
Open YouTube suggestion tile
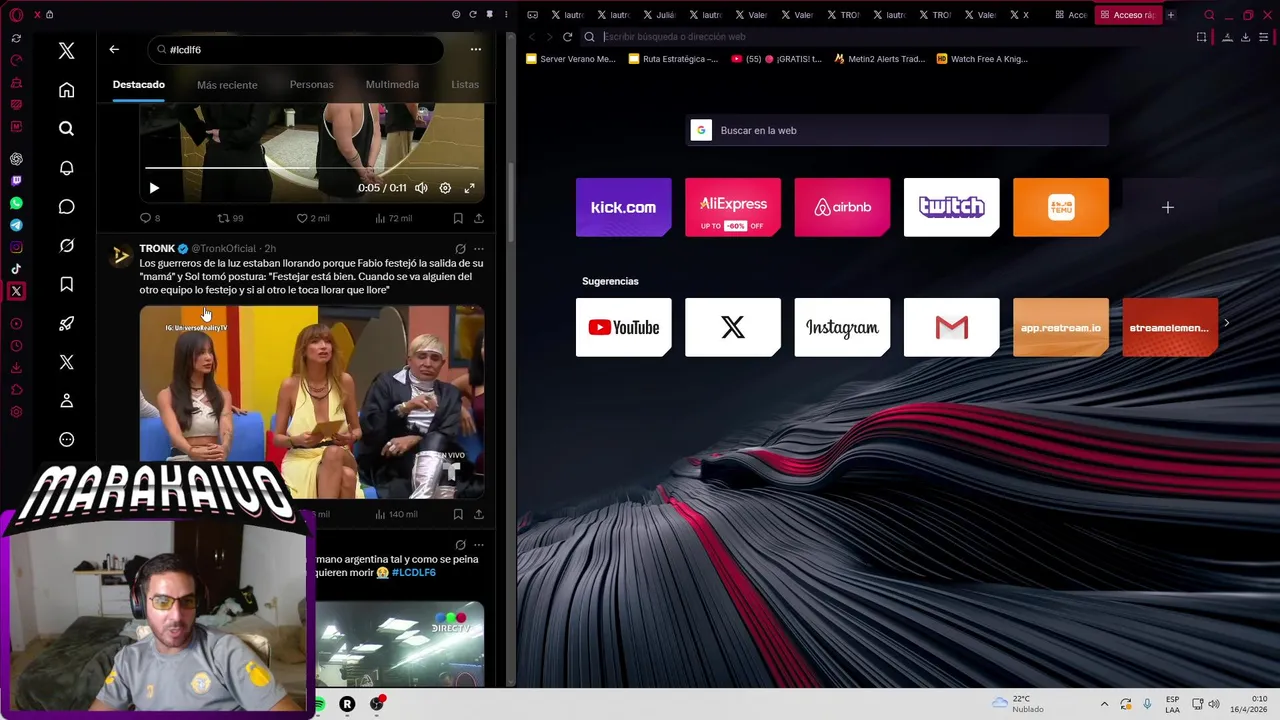(623, 327)
